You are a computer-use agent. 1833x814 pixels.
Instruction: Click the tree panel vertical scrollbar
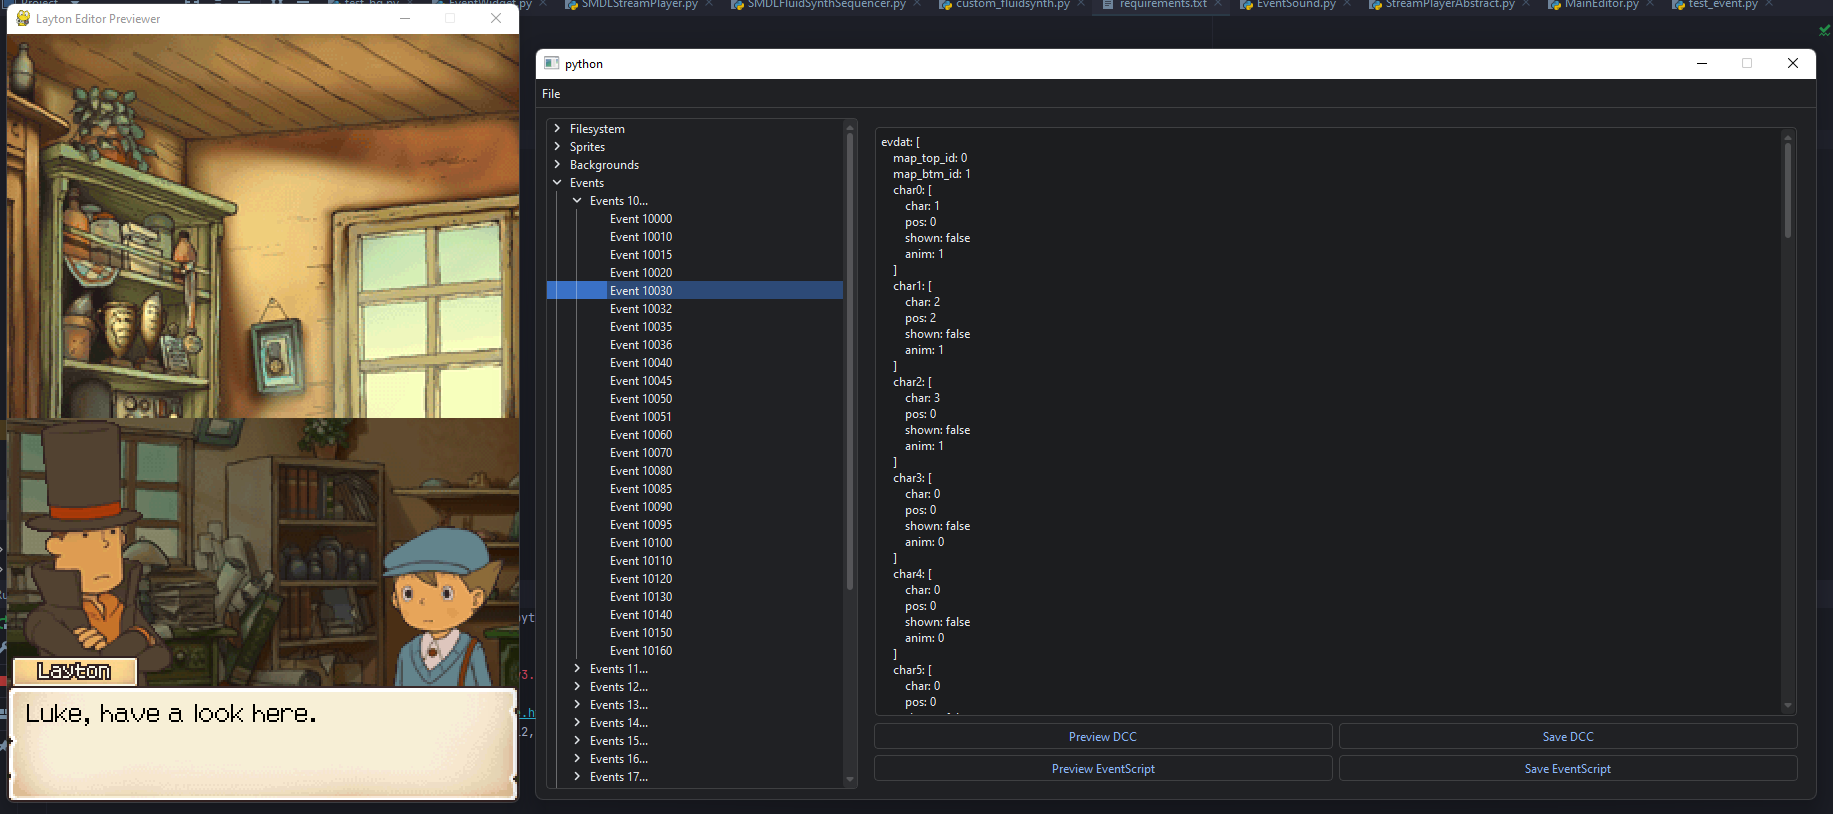[850, 360]
